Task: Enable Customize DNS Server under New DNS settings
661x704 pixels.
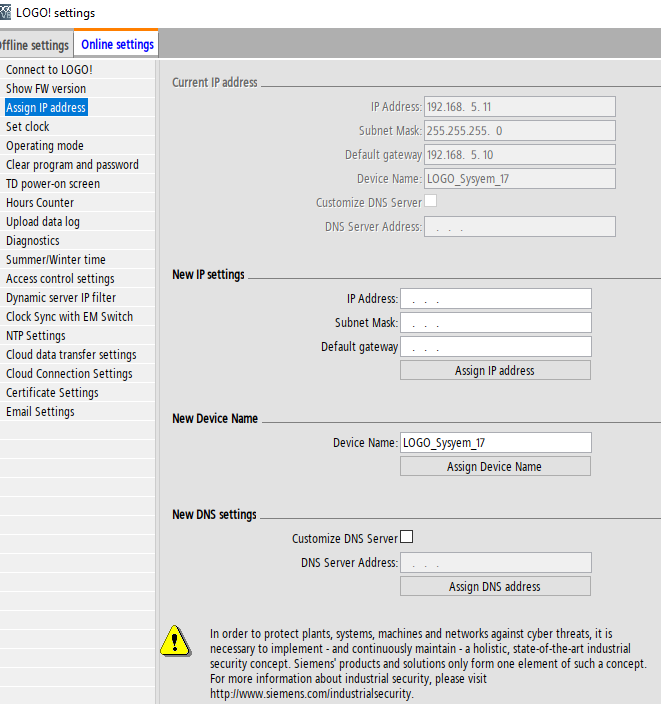Action: pos(406,537)
